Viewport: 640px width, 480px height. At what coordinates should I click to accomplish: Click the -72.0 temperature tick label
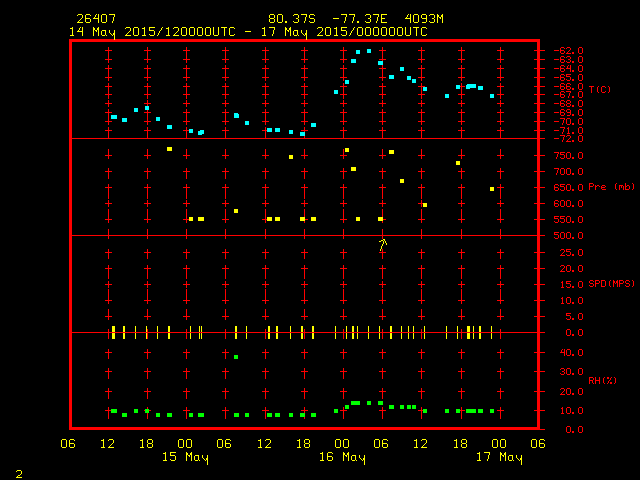point(568,139)
